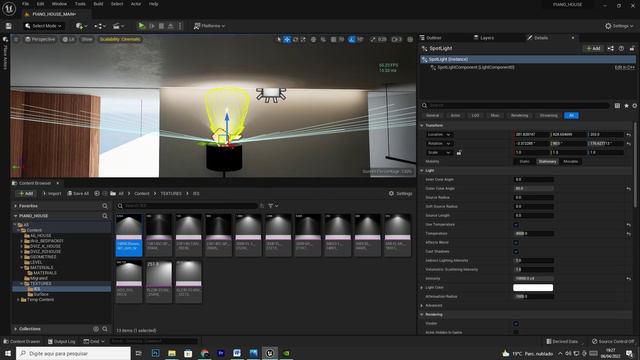This screenshot has height=360, width=640.
Task: Click the Import button
Action: click(x=51, y=193)
